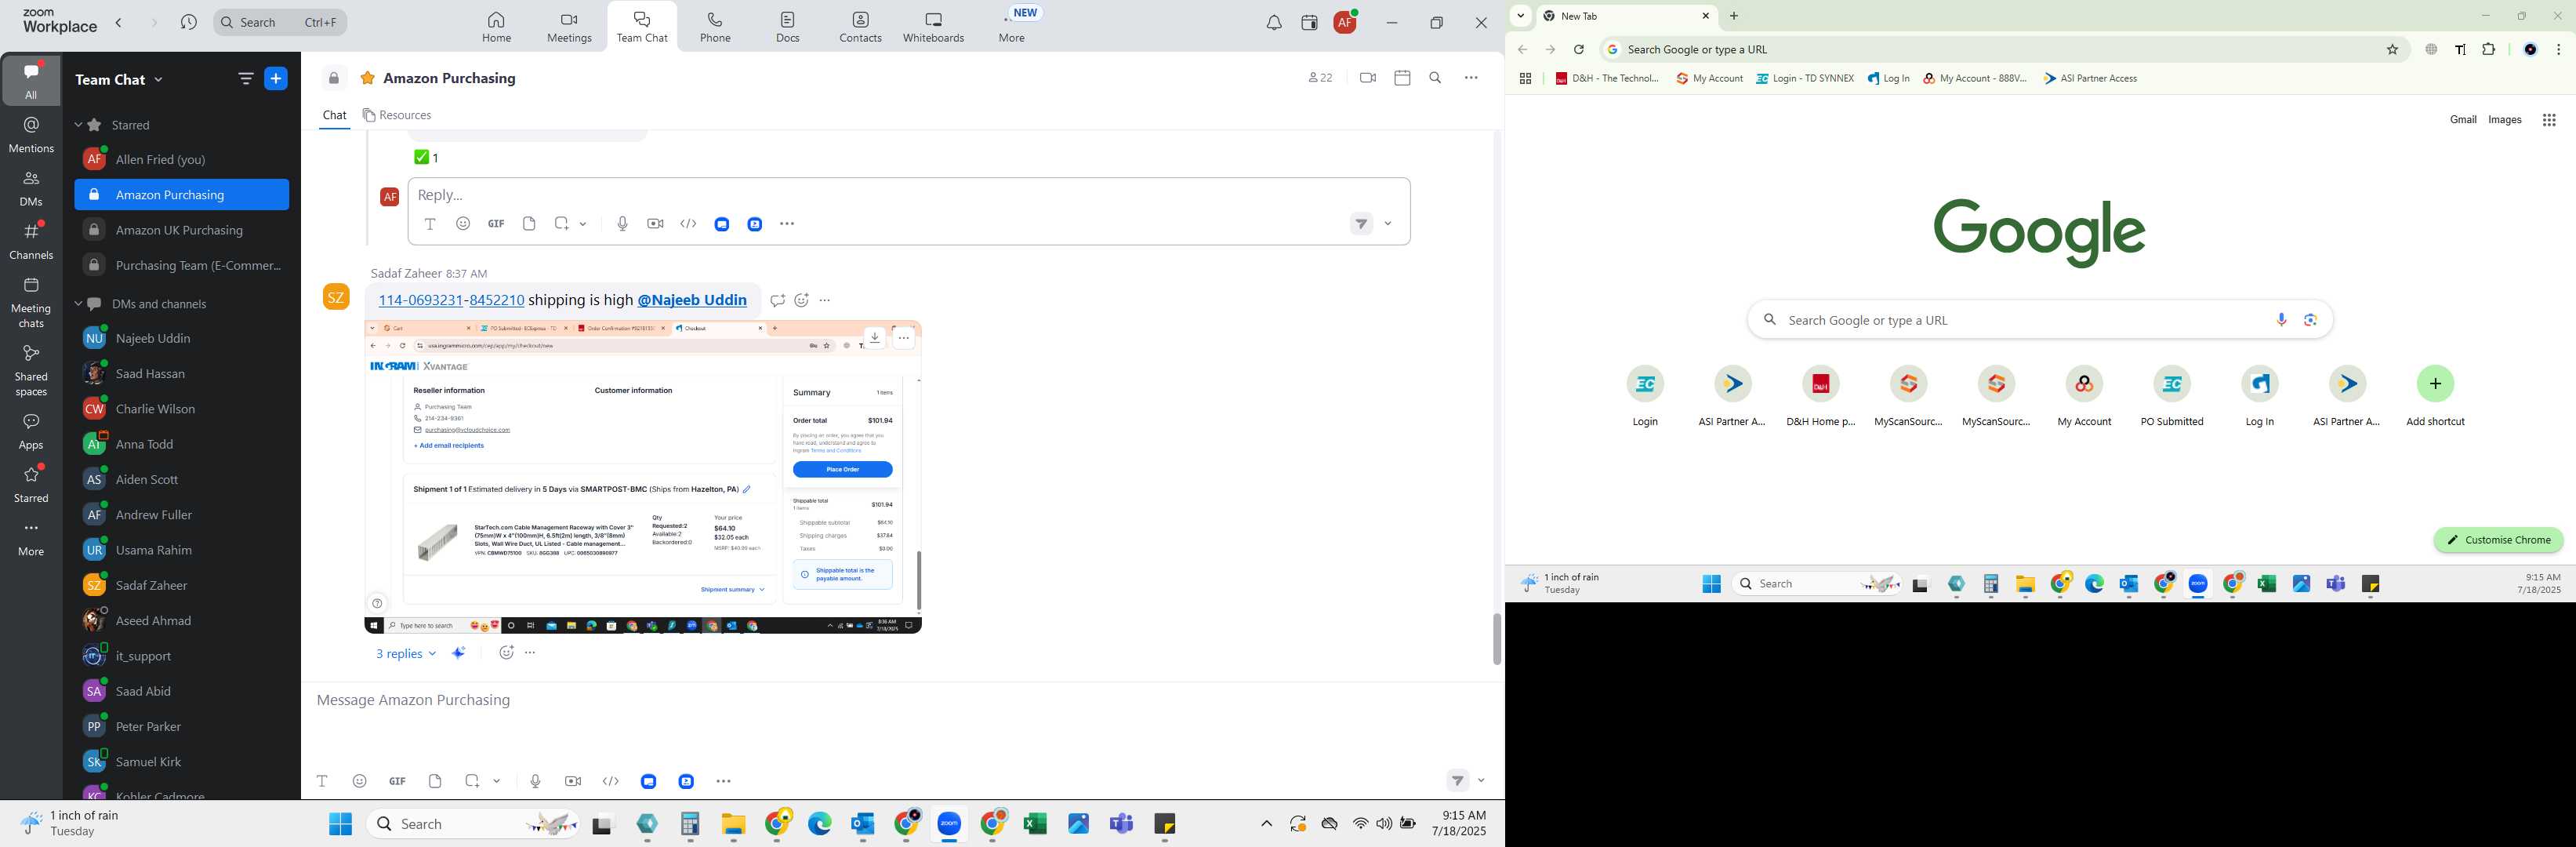Viewport: 2576px width, 847px height.
Task: Open the Purchasing Team (E-Commer... channel
Action: [x=182, y=265]
